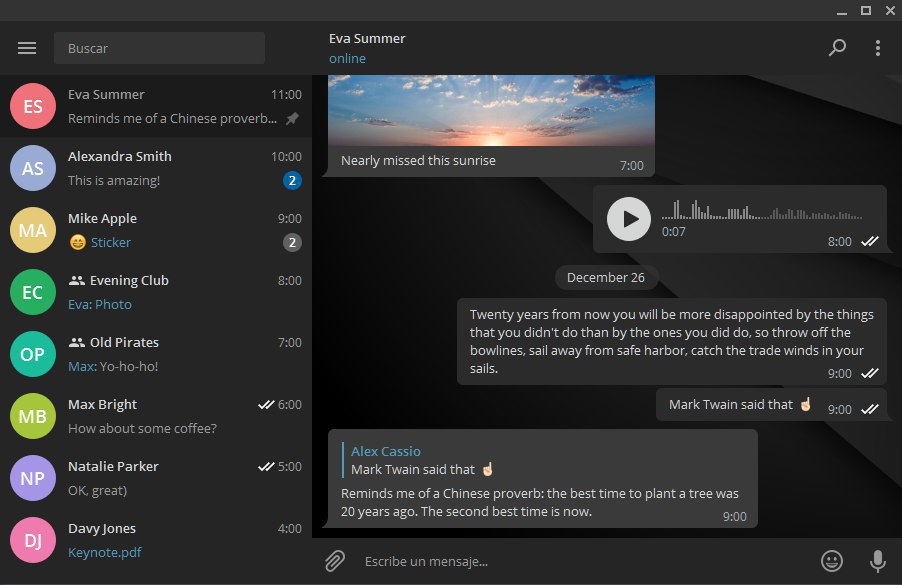Select the Eva Summer chat avatar ES
The height and width of the screenshot is (585, 902).
(33, 106)
